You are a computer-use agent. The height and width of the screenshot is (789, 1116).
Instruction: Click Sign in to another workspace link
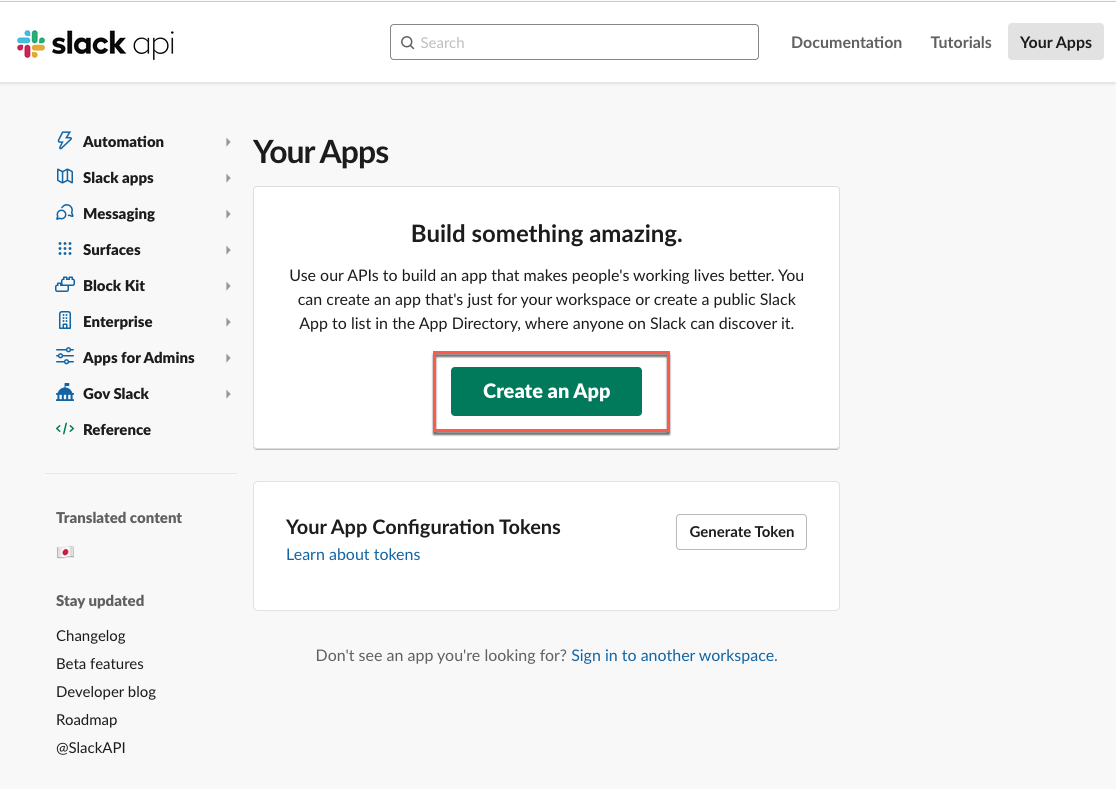click(x=673, y=655)
